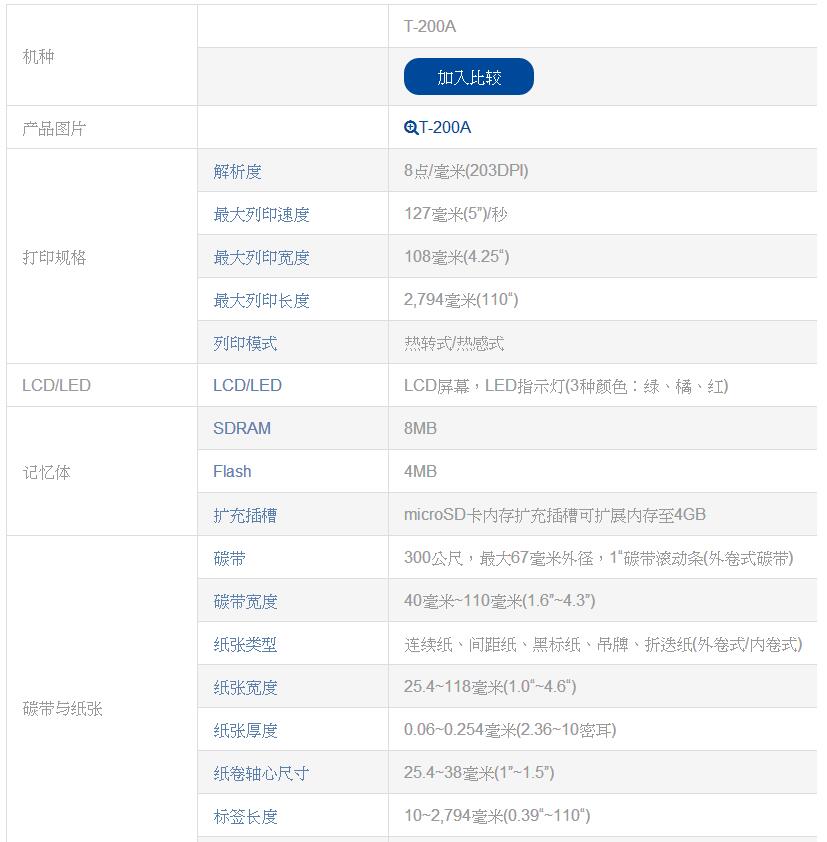The height and width of the screenshot is (842, 827).
Task: Open the T-200A product image link
Action: coord(444,127)
